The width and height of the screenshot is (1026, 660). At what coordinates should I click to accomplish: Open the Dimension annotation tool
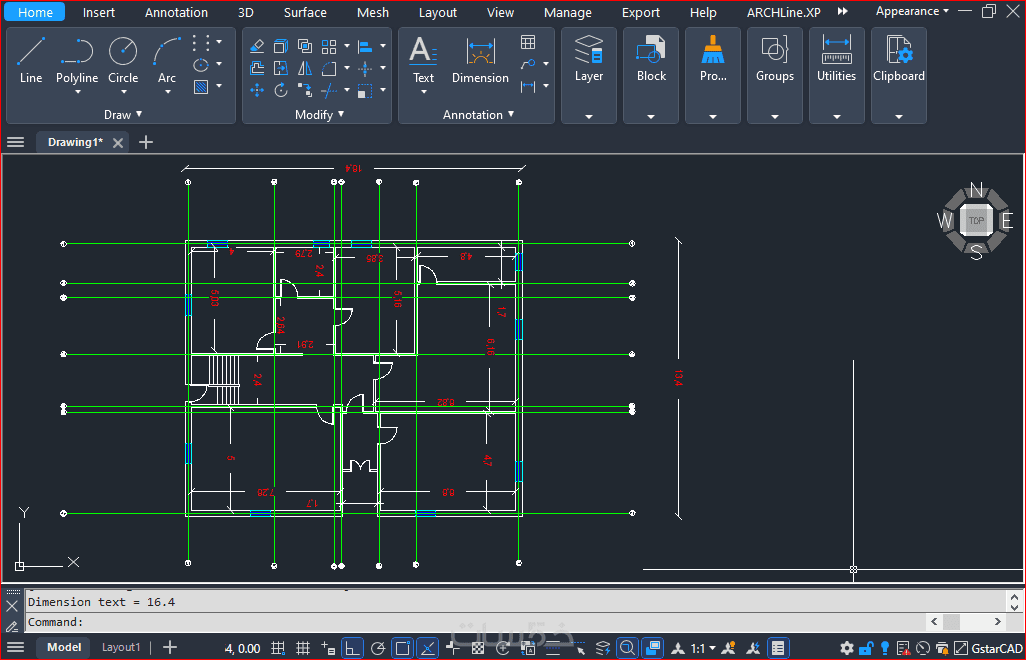point(480,60)
